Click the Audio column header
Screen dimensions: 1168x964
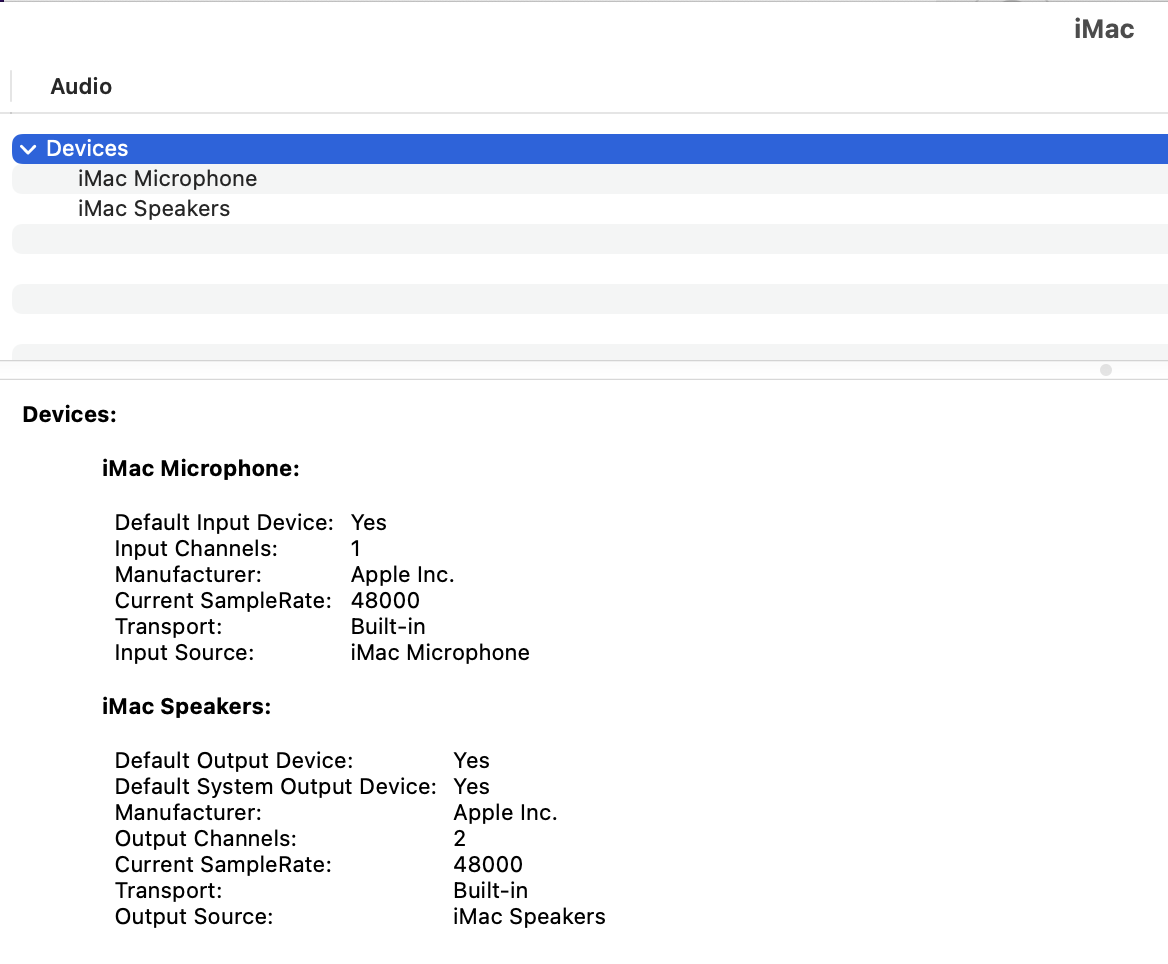point(81,86)
